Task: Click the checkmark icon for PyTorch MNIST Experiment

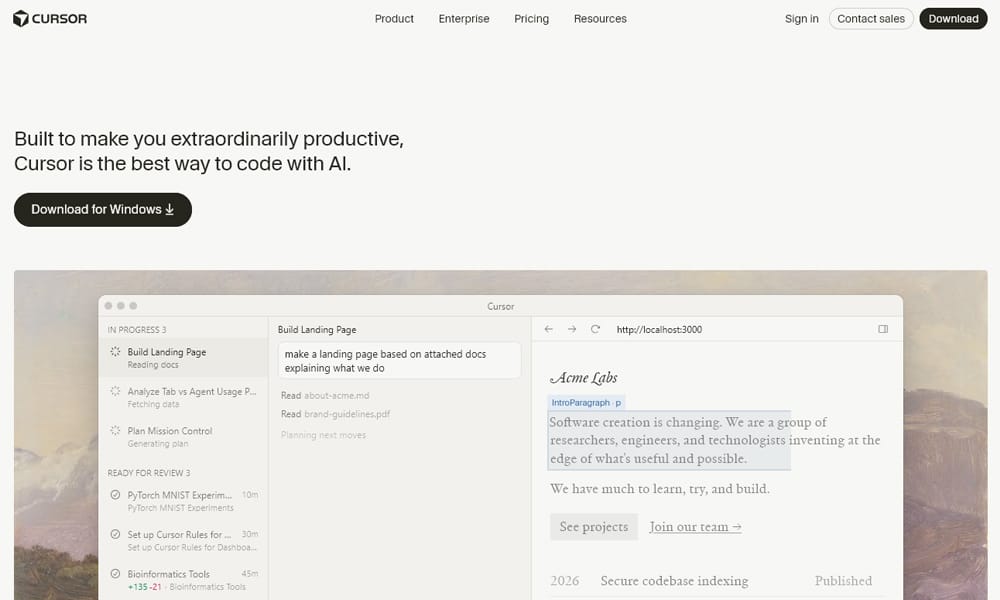Action: coord(115,495)
